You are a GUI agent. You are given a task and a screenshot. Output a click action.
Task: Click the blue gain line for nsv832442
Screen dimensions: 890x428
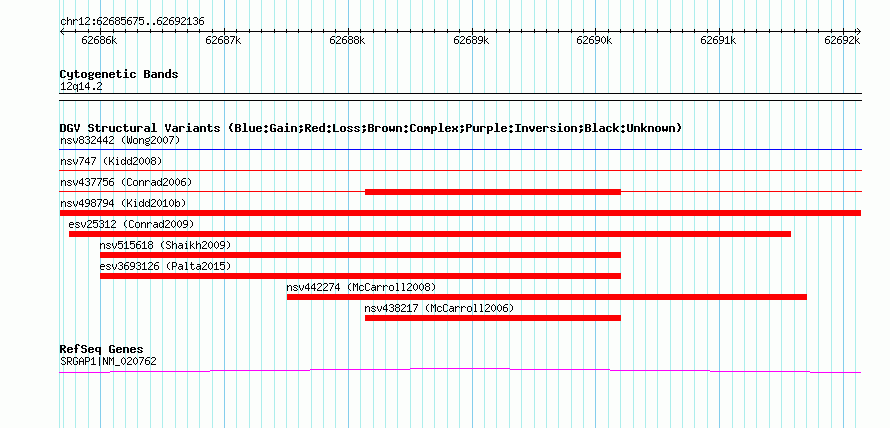[x=460, y=150]
